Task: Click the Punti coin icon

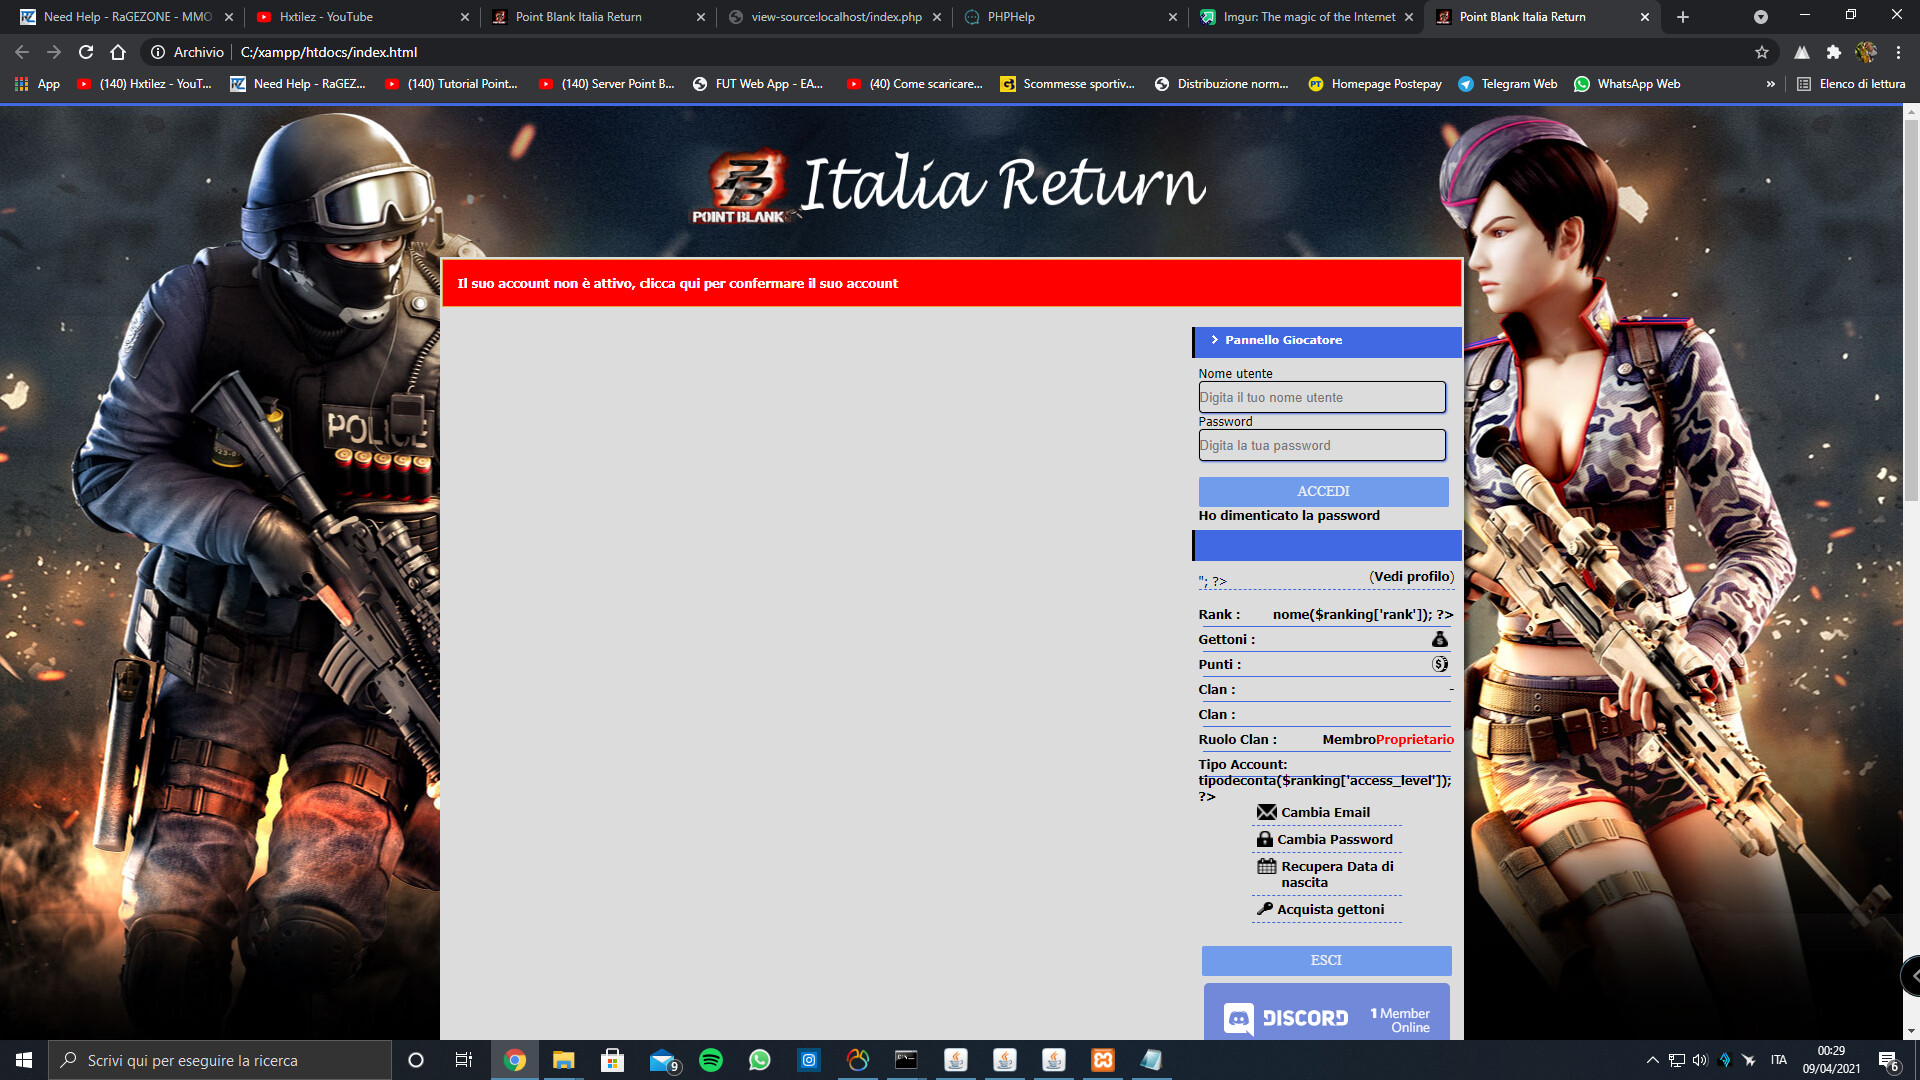Action: click(1440, 664)
